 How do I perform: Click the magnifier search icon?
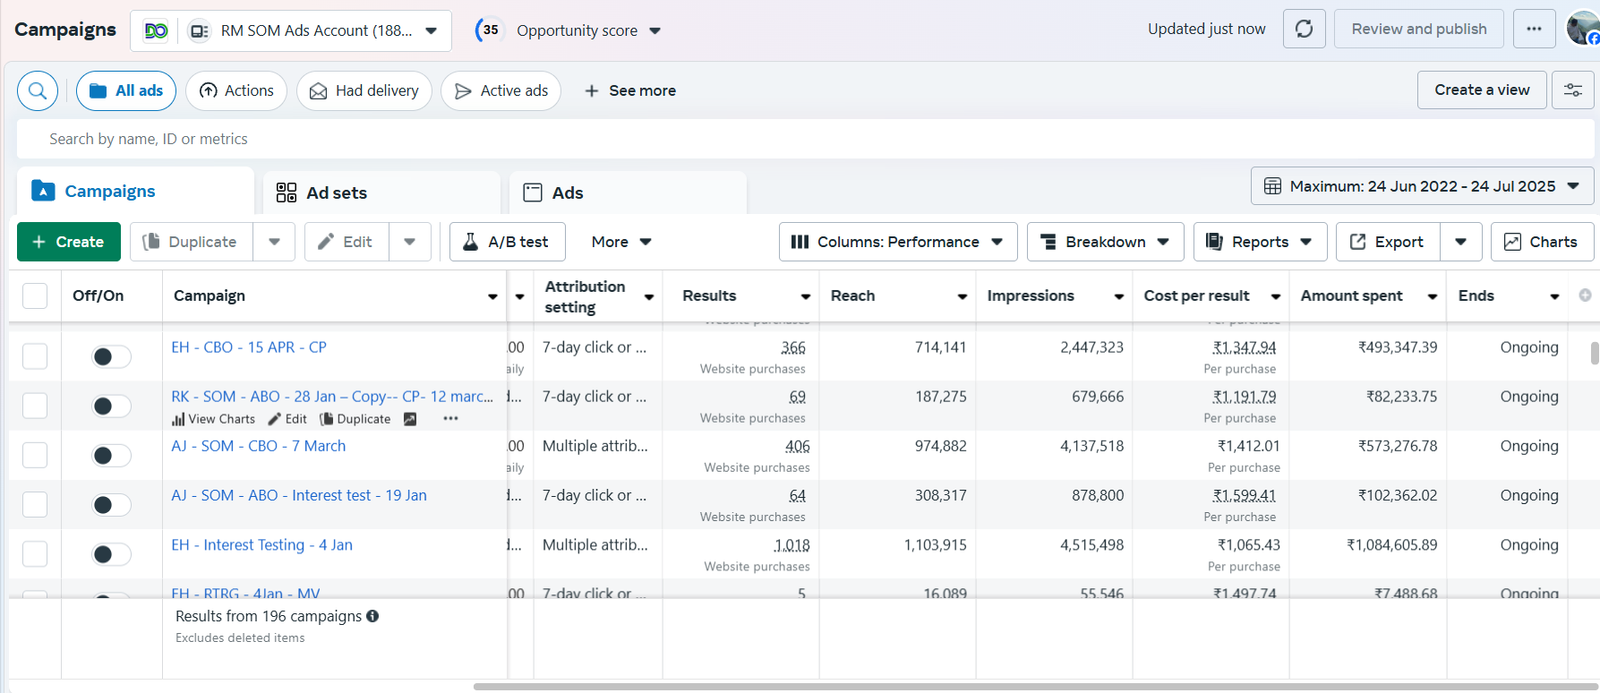(x=37, y=91)
